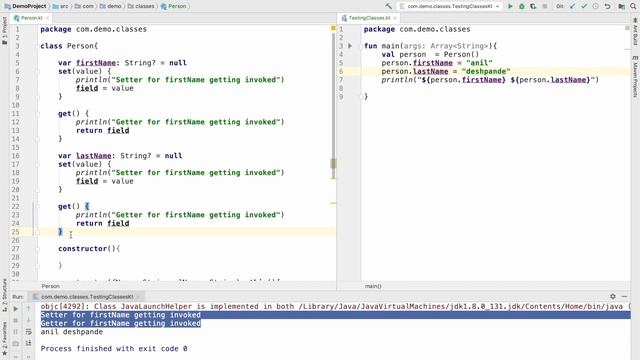Click the 'firstName' property declaration on line 5
Viewport: 640px width, 360px height.
pos(96,63)
